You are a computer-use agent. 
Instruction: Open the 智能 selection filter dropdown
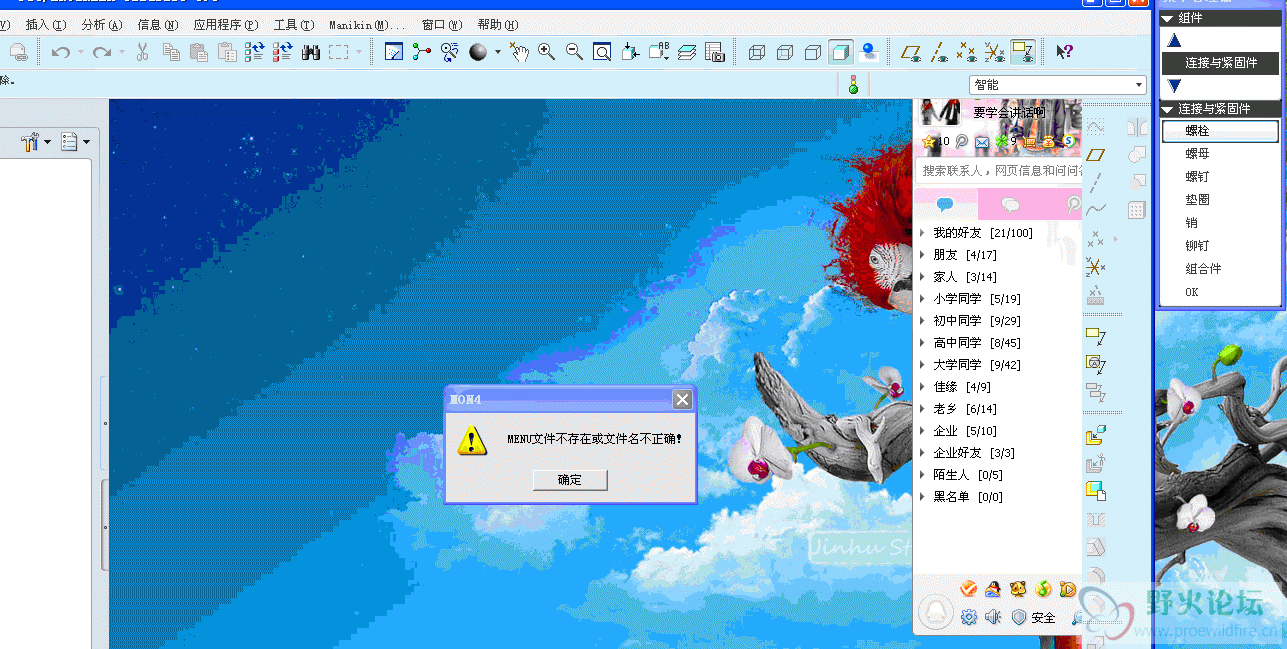click(x=1057, y=85)
